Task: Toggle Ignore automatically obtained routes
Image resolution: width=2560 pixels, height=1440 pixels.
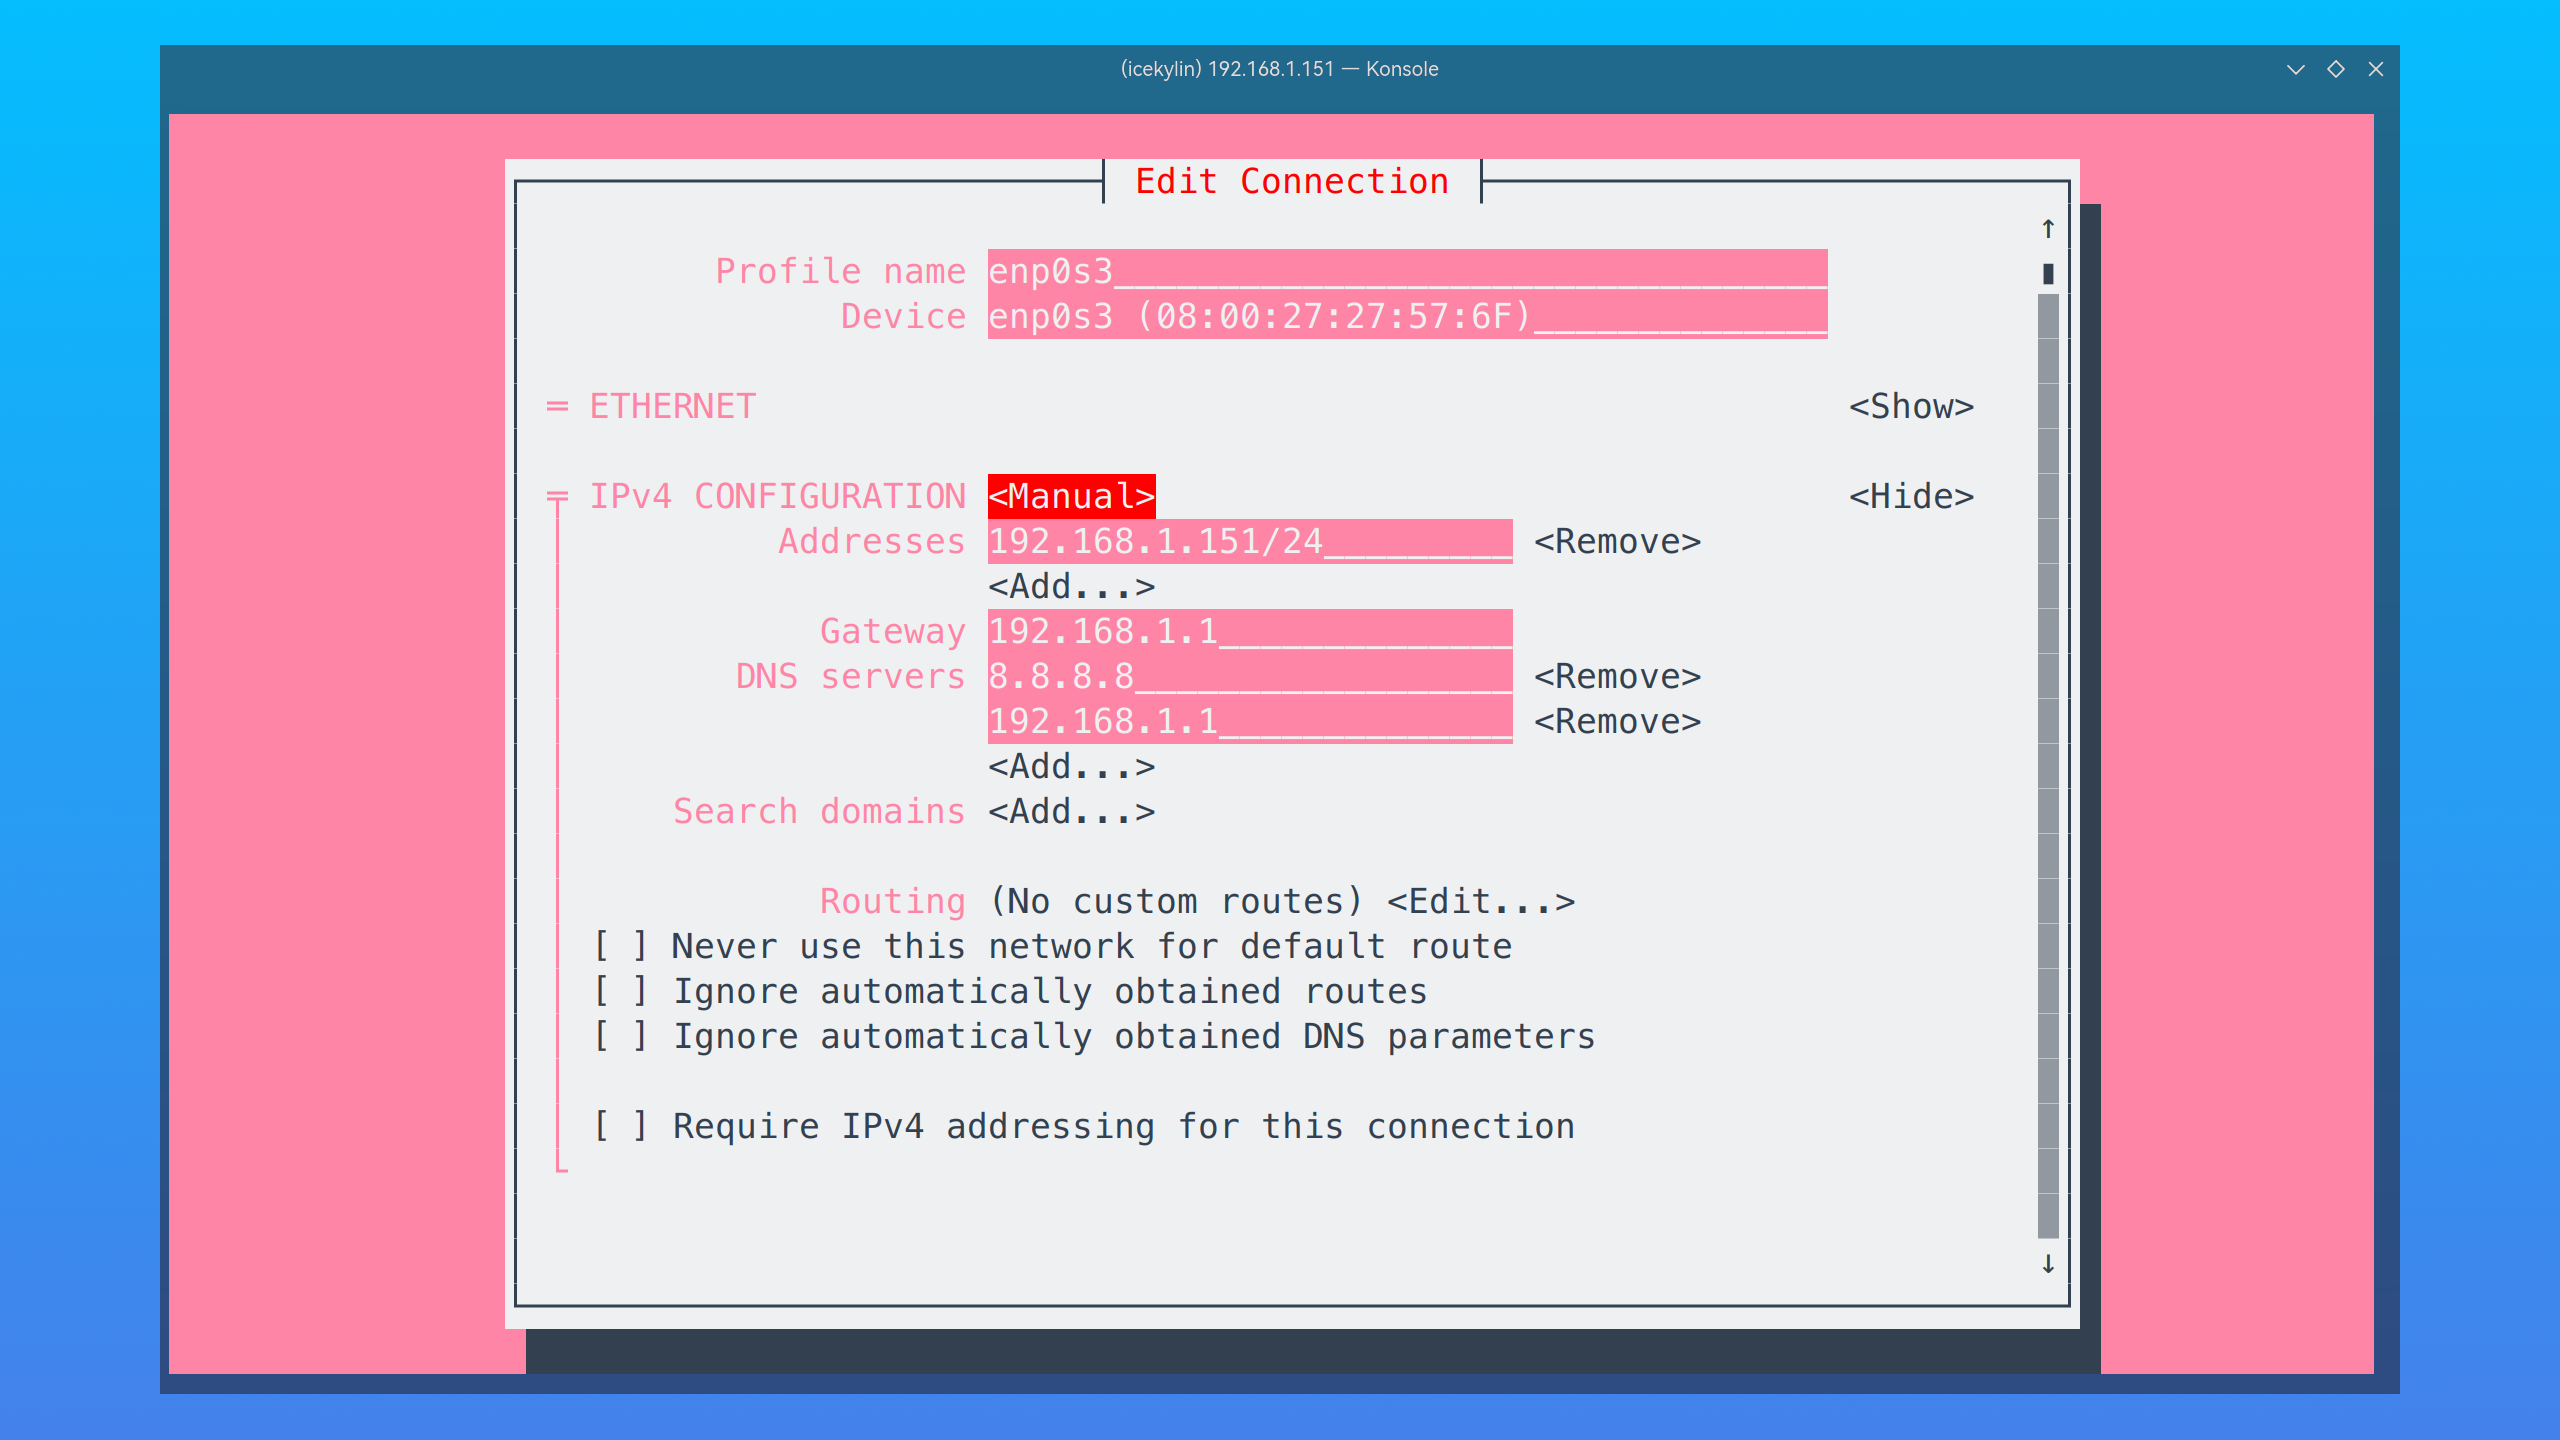Action: tap(1010, 991)
